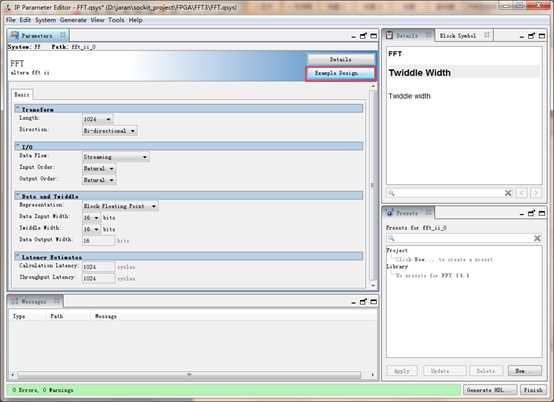Image resolution: width=554 pixels, height=402 pixels.
Task: Click the Calculation Latency field
Action: point(99,267)
